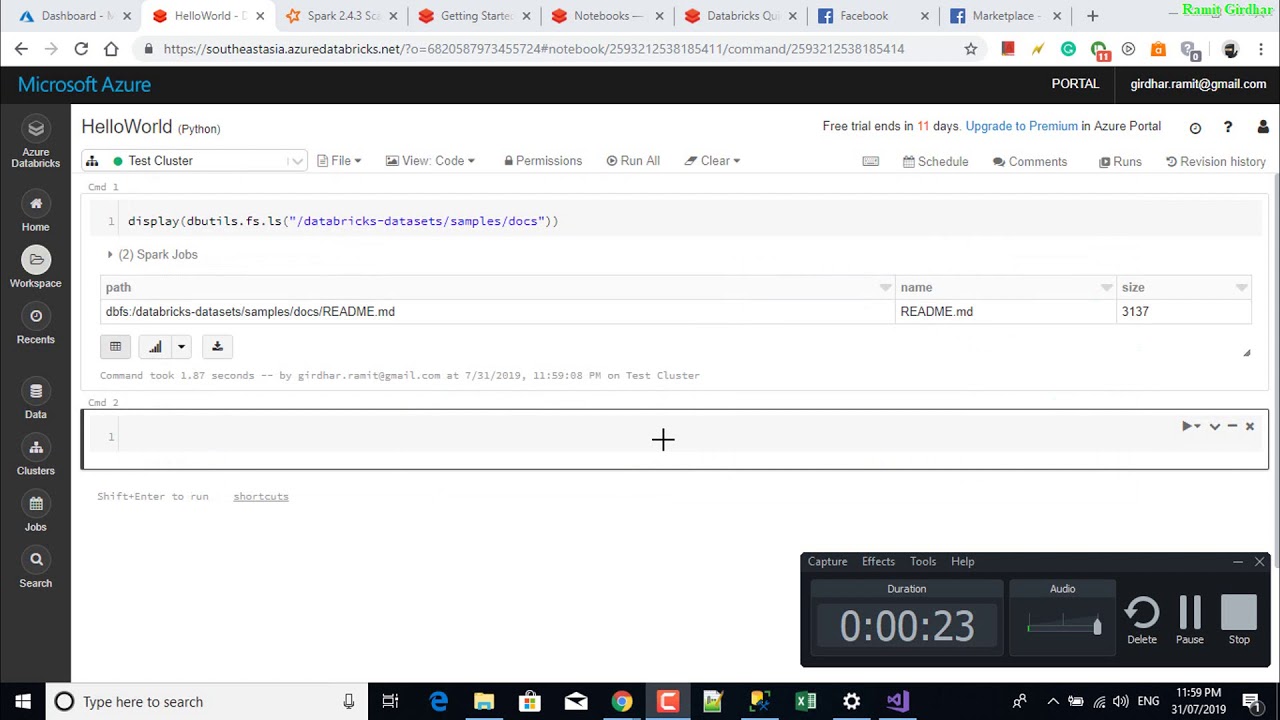Screen dimensions: 1280x720
Task: Open the attached cluster tree icon
Action: [92, 161]
